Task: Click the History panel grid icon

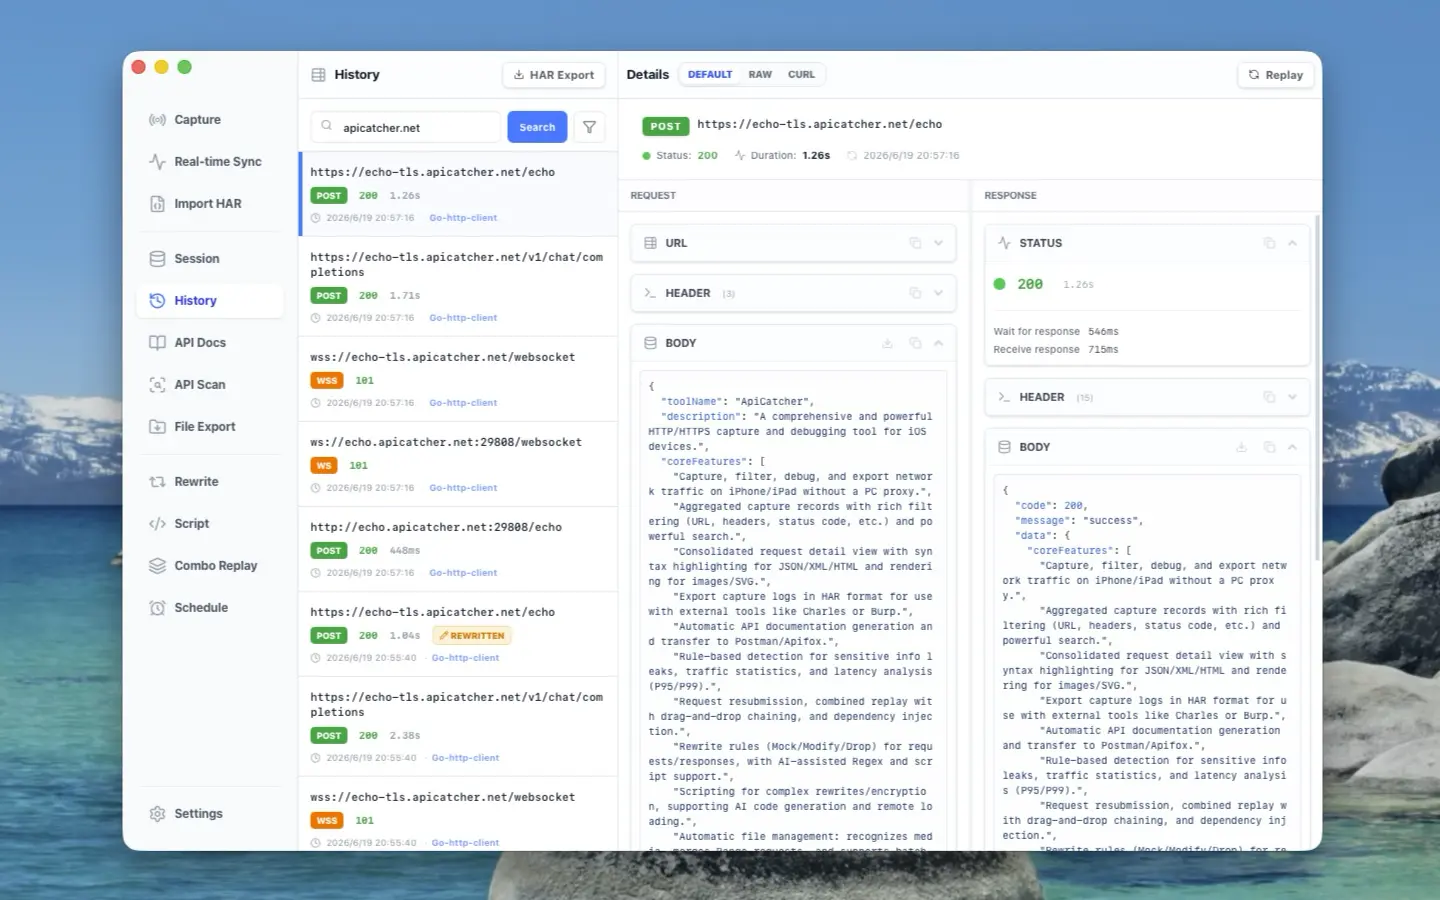Action: click(318, 75)
